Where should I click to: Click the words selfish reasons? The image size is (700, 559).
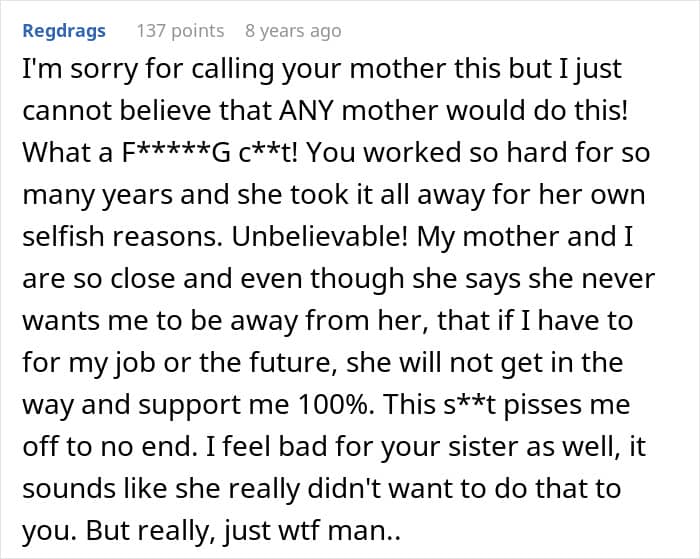tap(122, 237)
